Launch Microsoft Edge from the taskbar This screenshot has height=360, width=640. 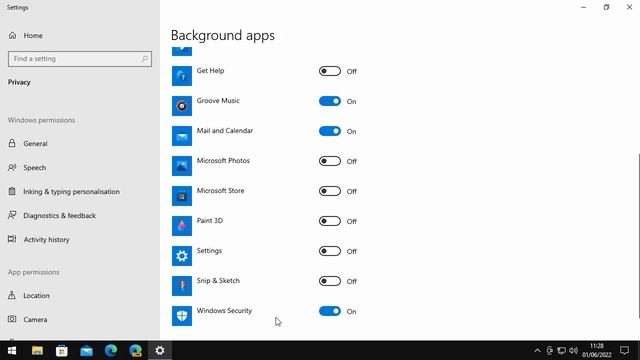tap(111, 351)
